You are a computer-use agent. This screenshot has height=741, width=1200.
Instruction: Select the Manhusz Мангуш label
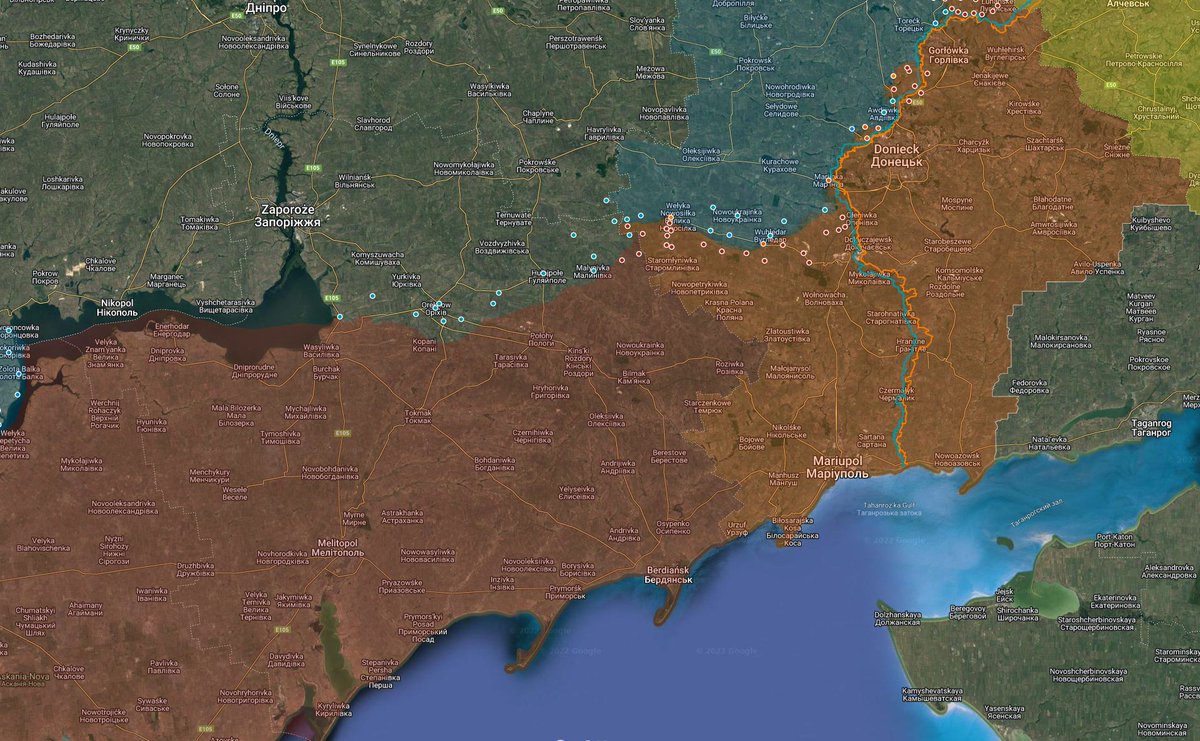coord(784,479)
